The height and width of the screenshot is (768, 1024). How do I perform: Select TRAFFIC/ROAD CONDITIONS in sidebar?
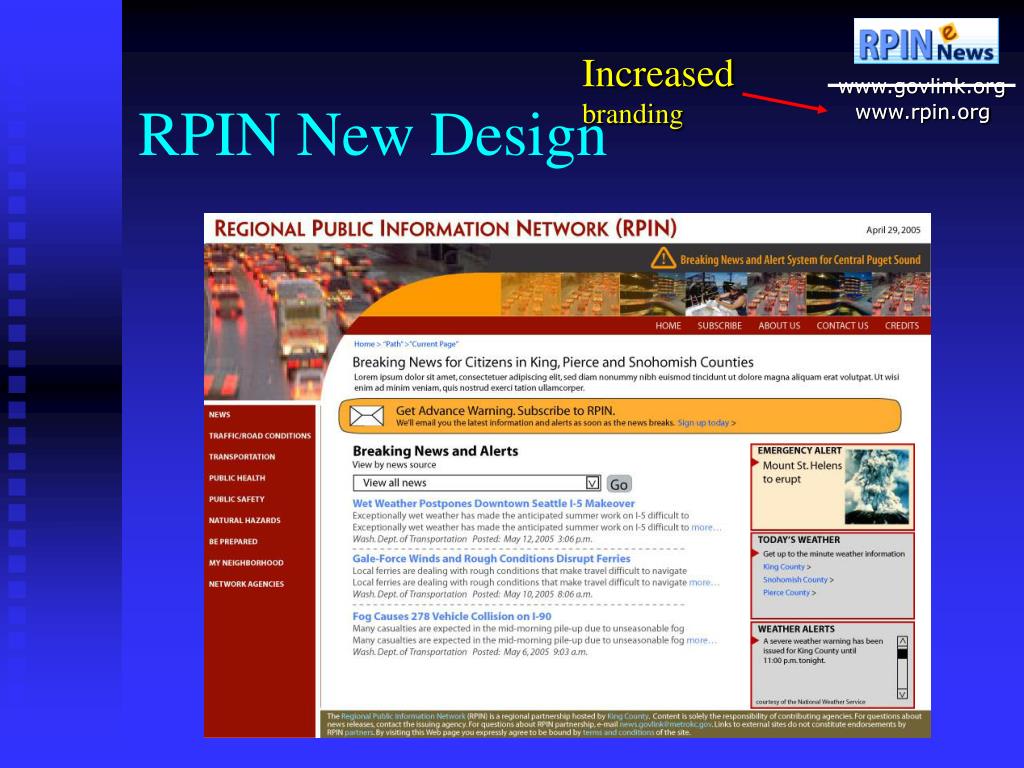coord(260,436)
